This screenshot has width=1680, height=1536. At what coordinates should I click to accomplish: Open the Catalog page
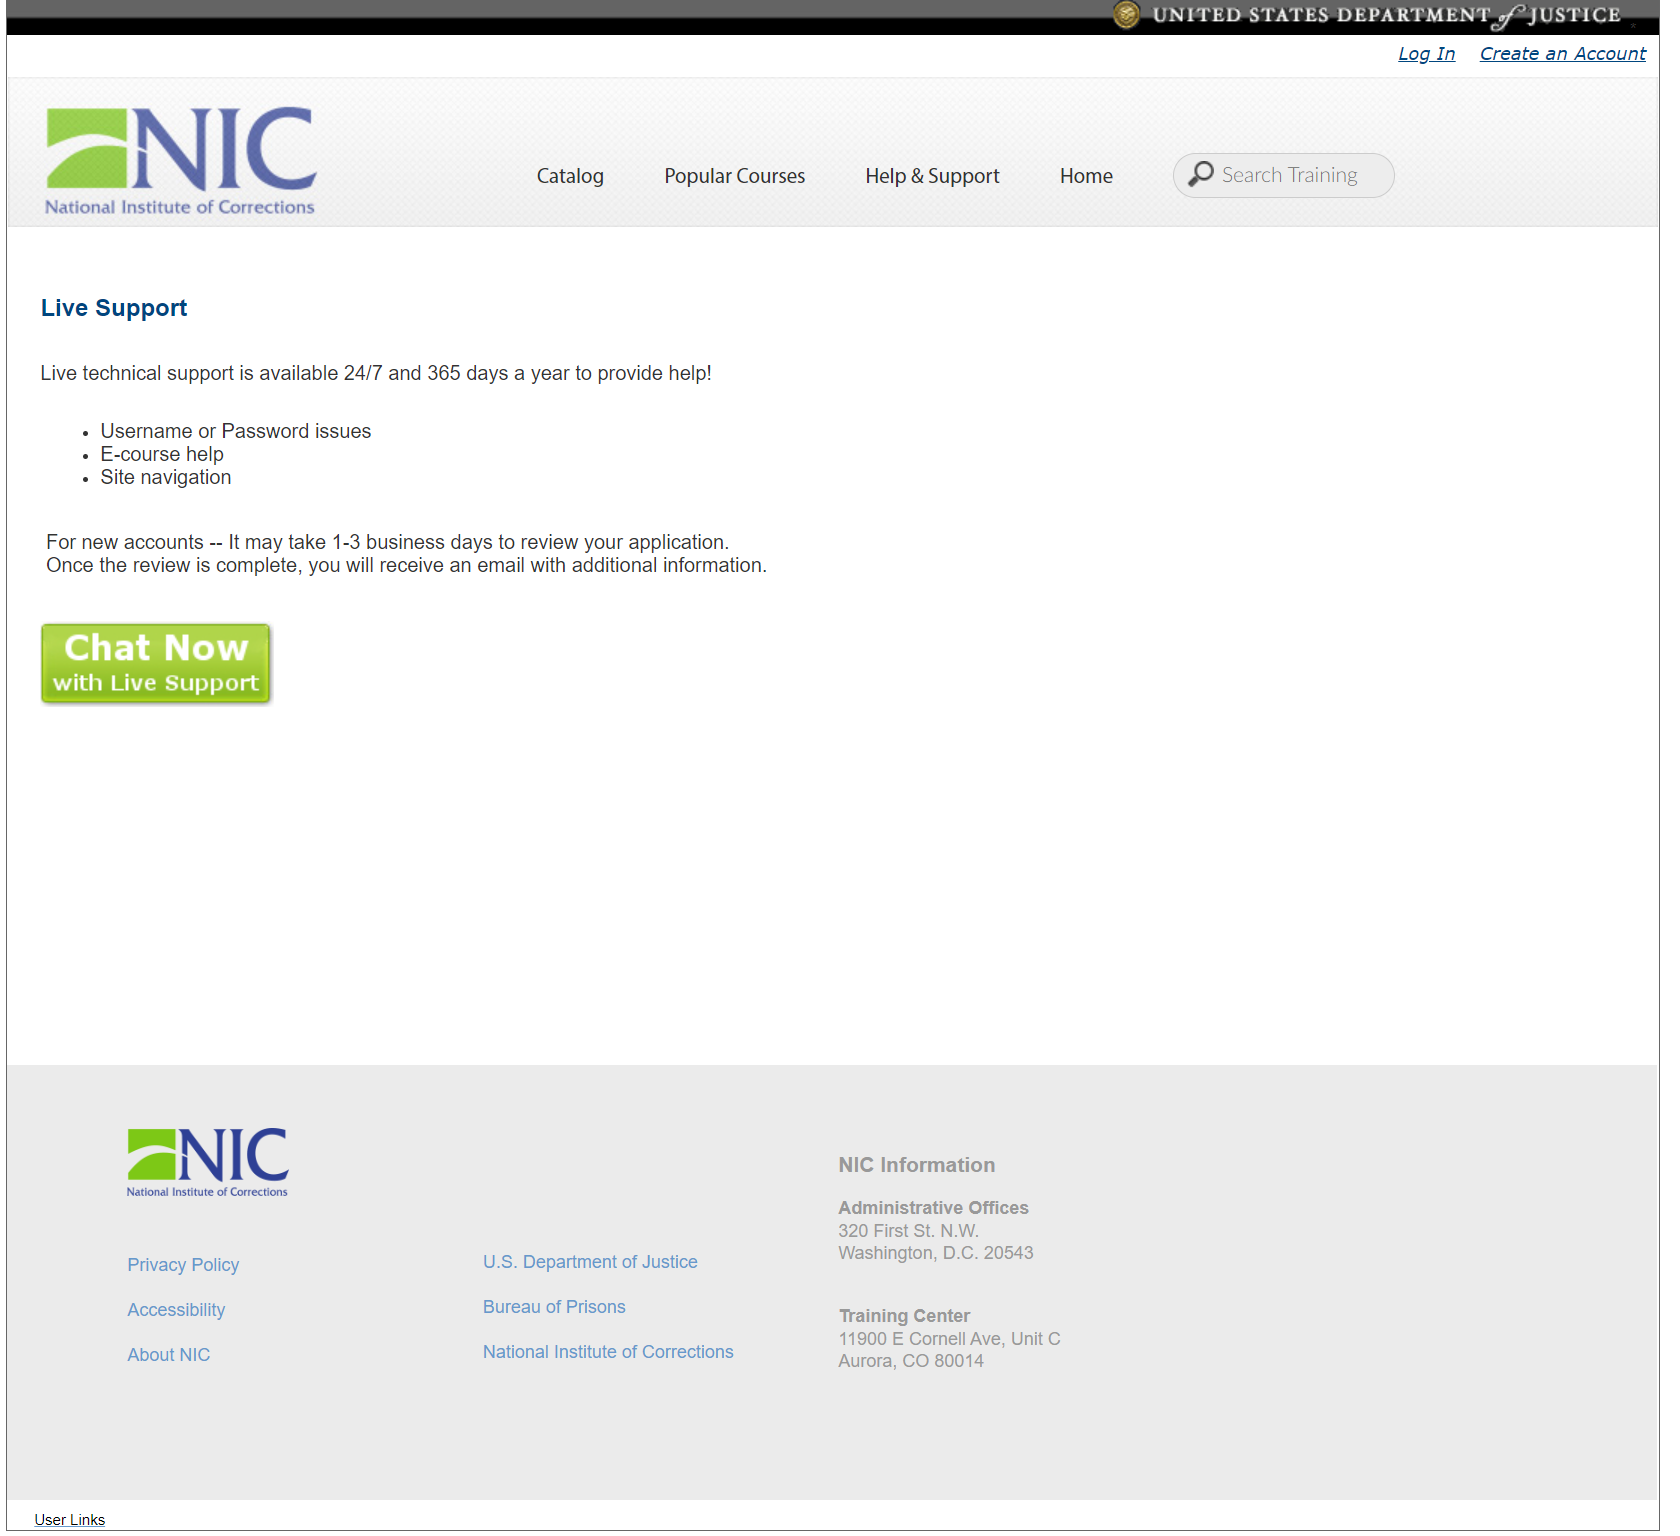[570, 175]
